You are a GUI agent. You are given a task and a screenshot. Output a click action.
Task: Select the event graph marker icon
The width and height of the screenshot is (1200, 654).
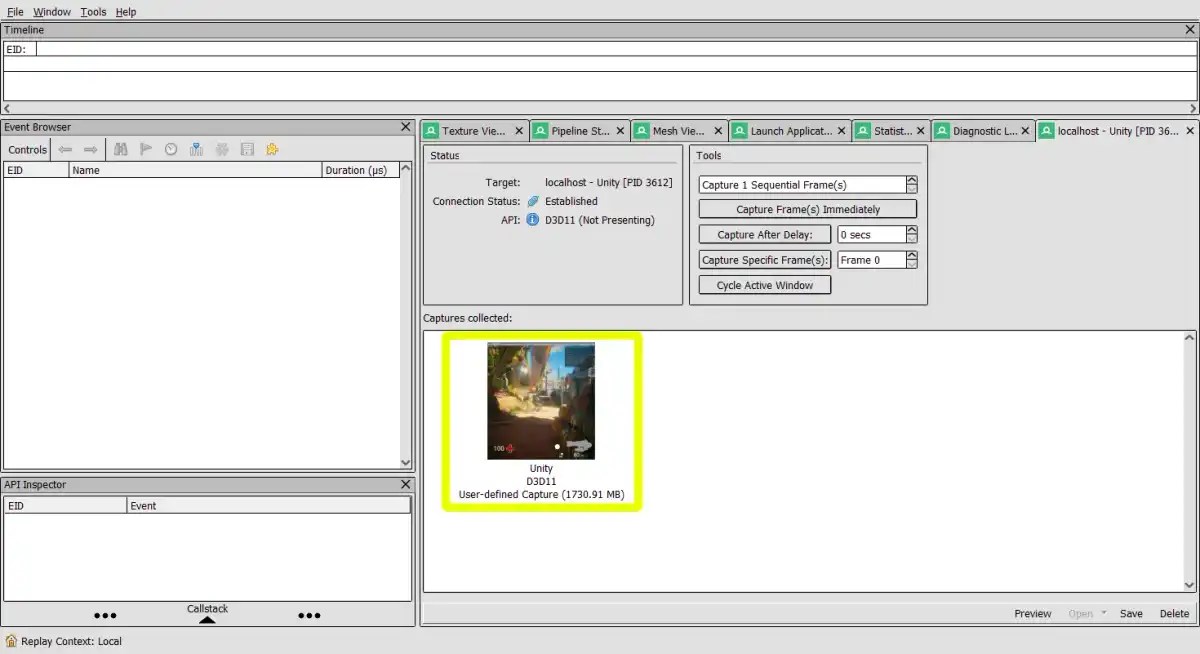click(196, 149)
